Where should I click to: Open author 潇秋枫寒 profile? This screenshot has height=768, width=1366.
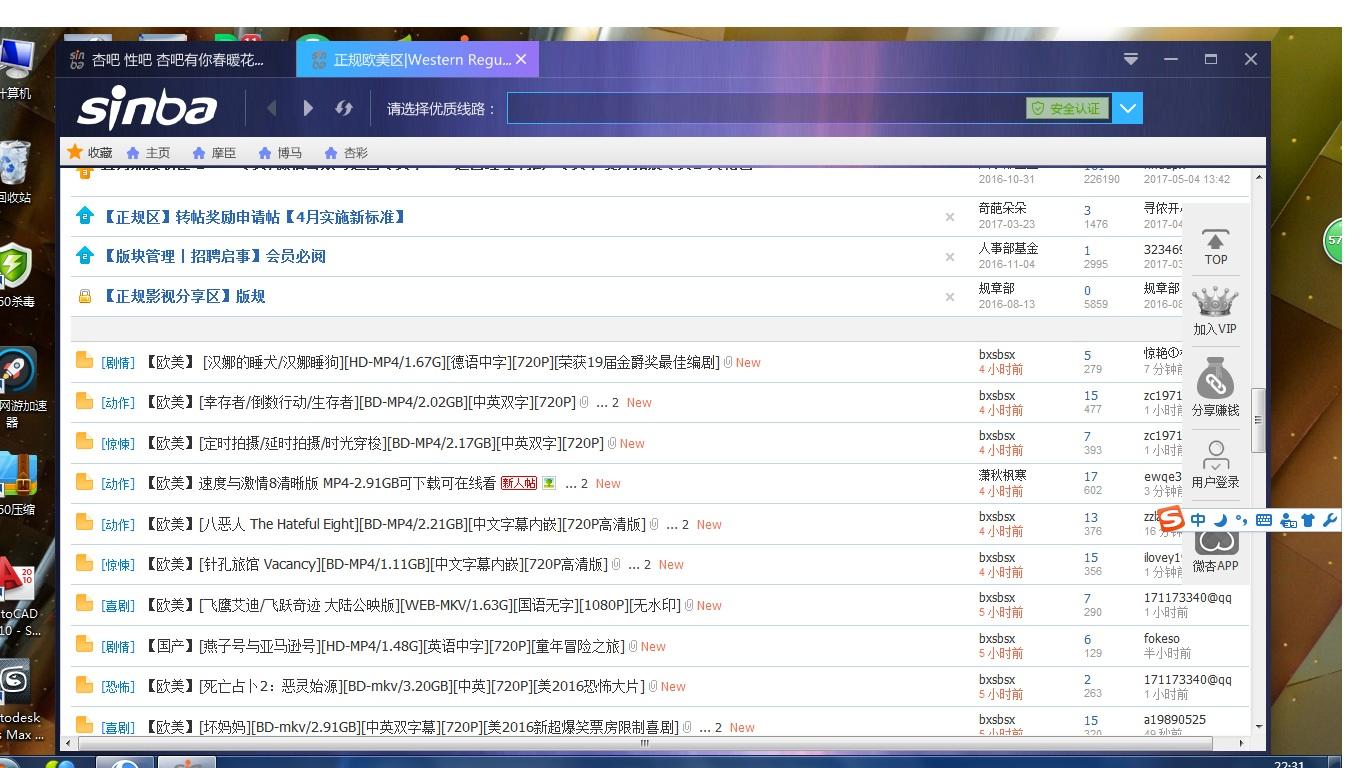tap(1004, 476)
